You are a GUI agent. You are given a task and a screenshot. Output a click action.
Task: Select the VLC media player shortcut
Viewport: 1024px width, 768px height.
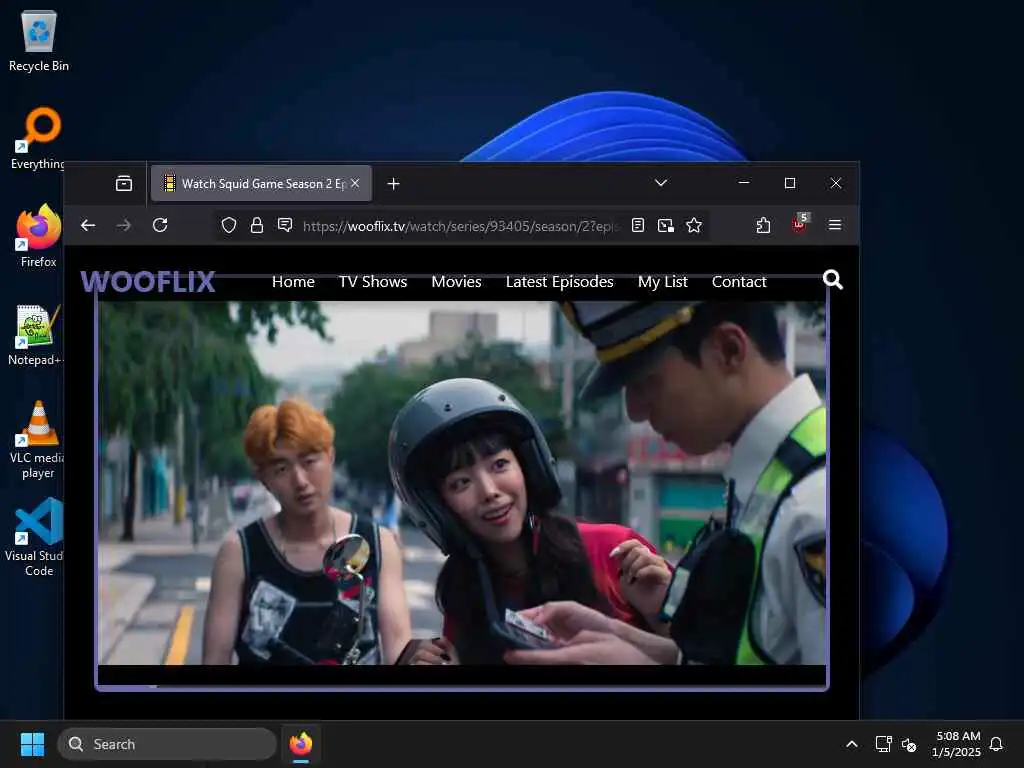[x=38, y=440]
